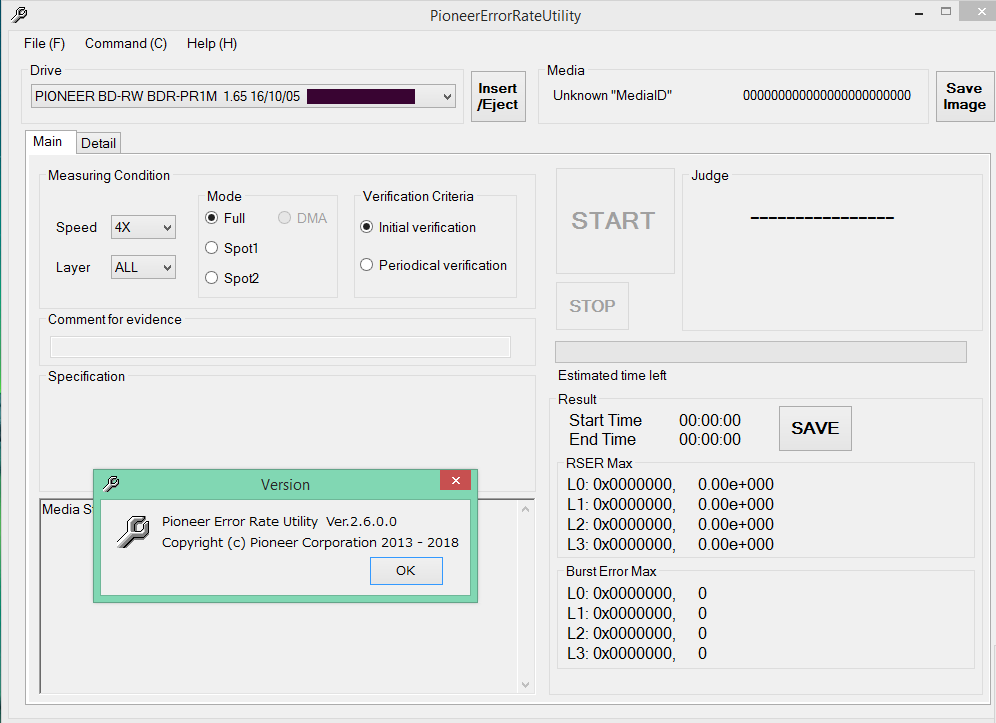Click Burst Error Max L1 row
Screen dimensions: 996x723
click(x=636, y=613)
